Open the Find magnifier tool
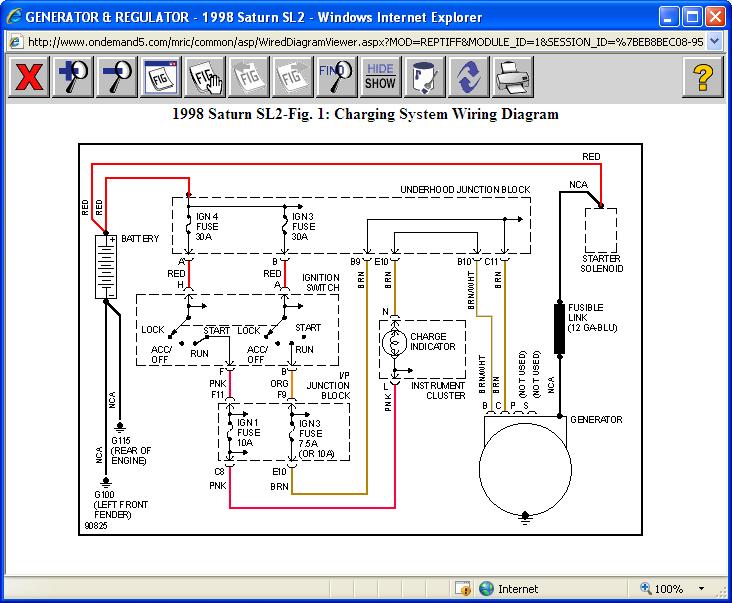732x603 pixels. 336,77
